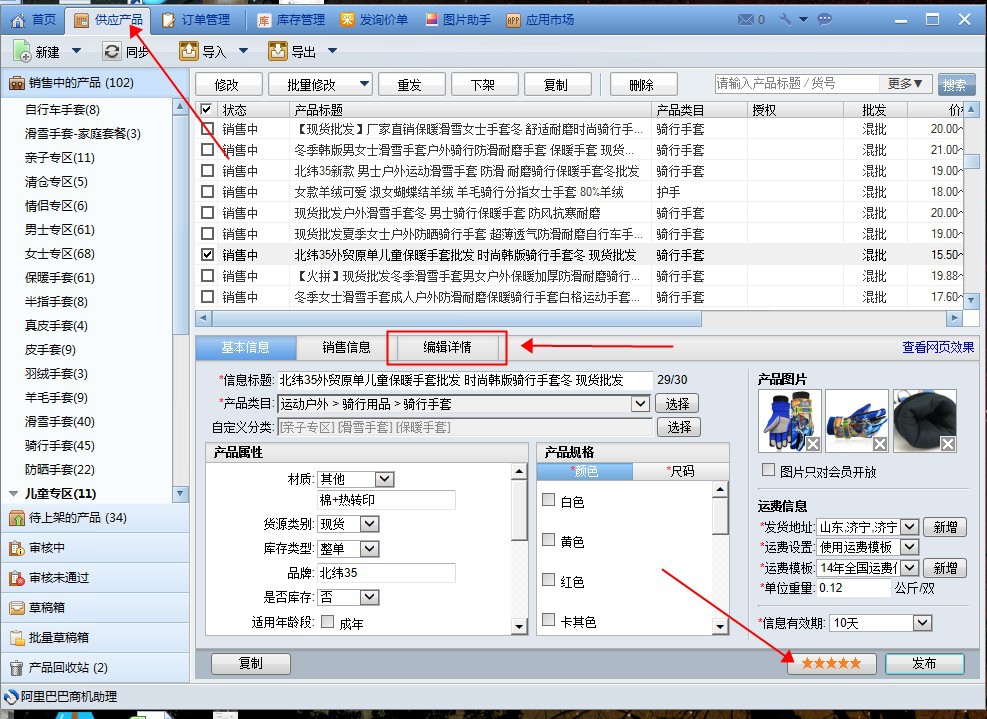The image size is (987, 719).
Task: Open the chat bubble feedback icon
Action: pos(824,20)
